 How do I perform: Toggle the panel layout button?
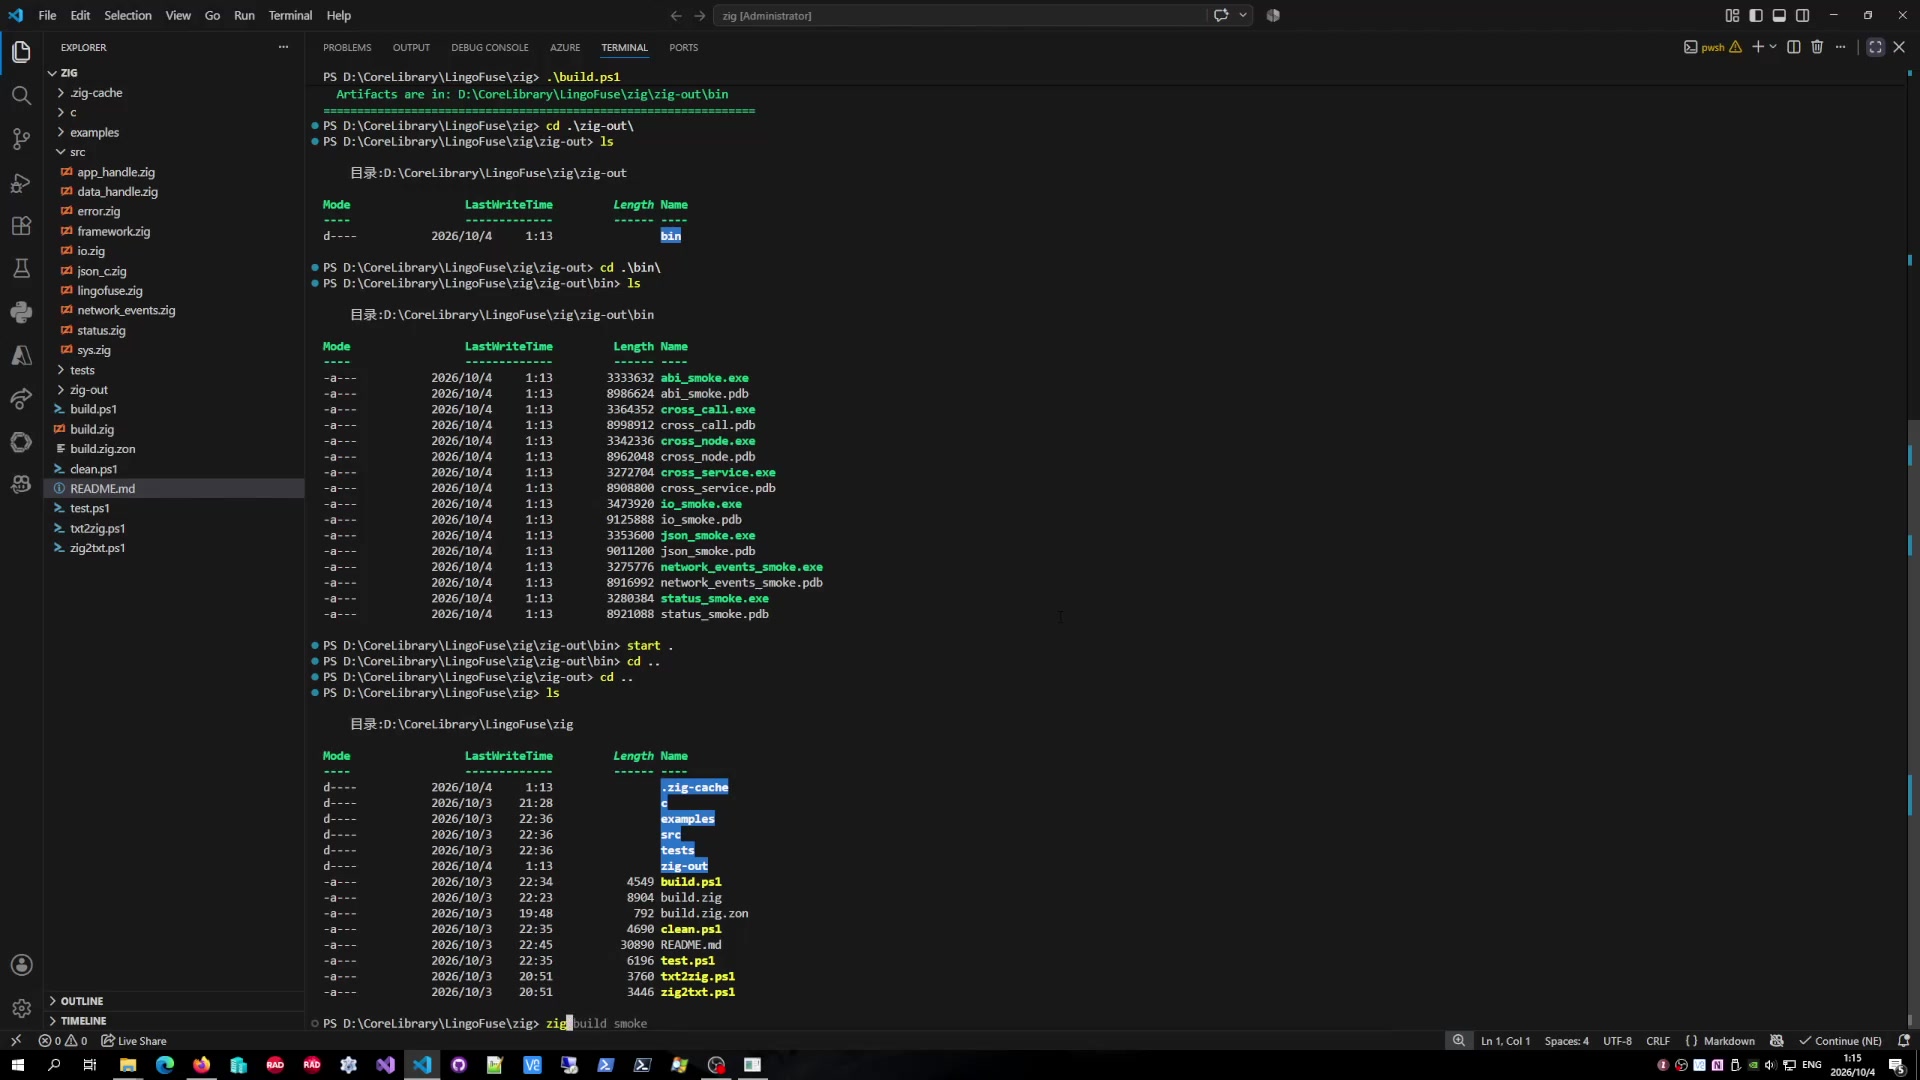tap(1779, 15)
